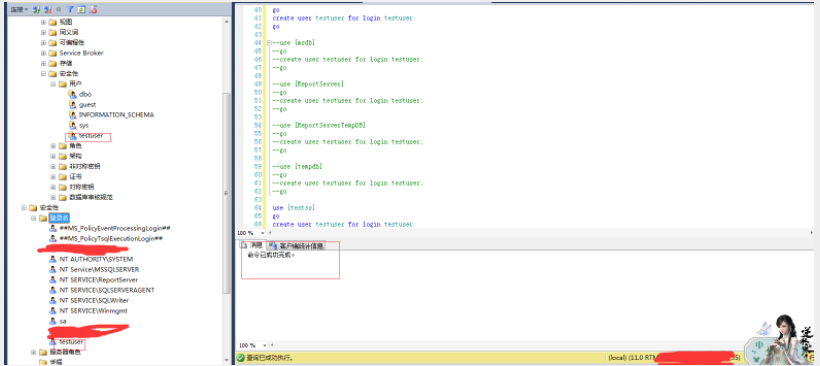820x366 pixels.
Task: Expand the 同义词 folder node
Action: 43,32
